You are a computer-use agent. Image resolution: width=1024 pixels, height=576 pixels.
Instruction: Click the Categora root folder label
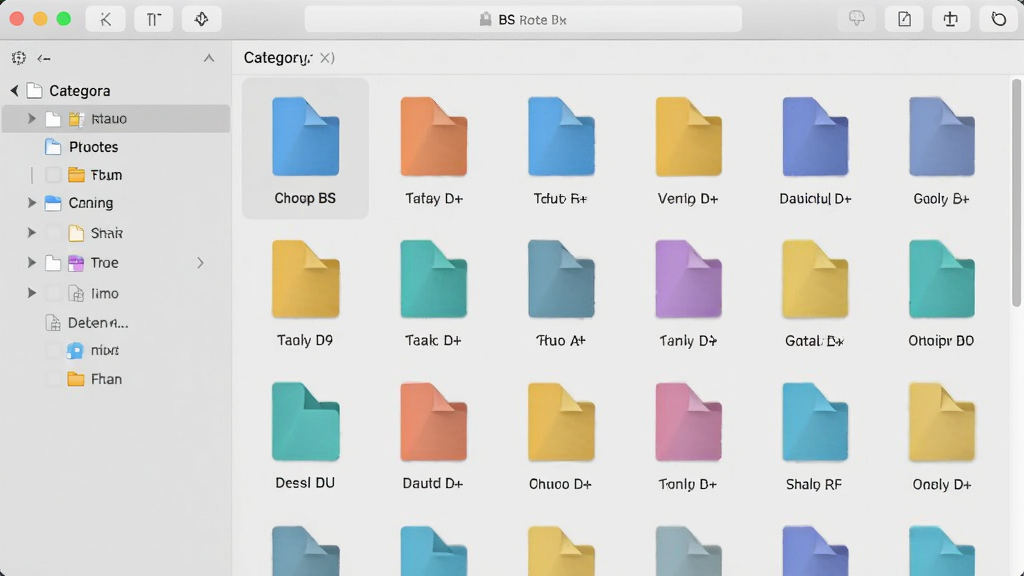[x=80, y=91]
